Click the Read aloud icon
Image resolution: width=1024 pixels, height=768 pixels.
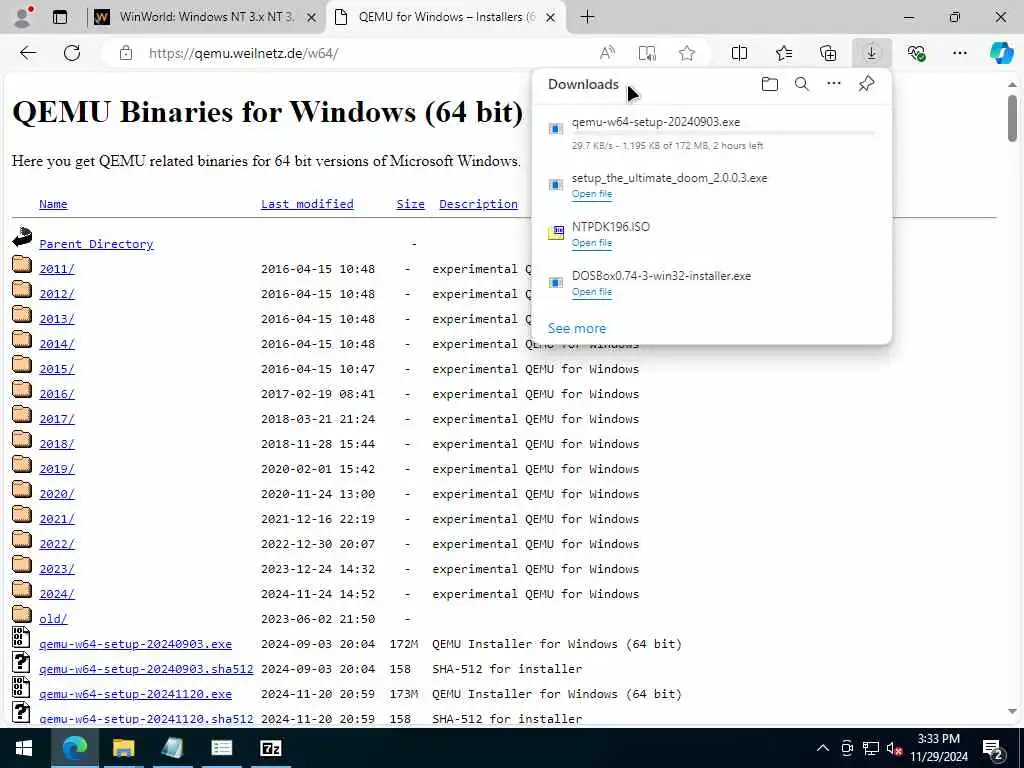[x=607, y=53]
